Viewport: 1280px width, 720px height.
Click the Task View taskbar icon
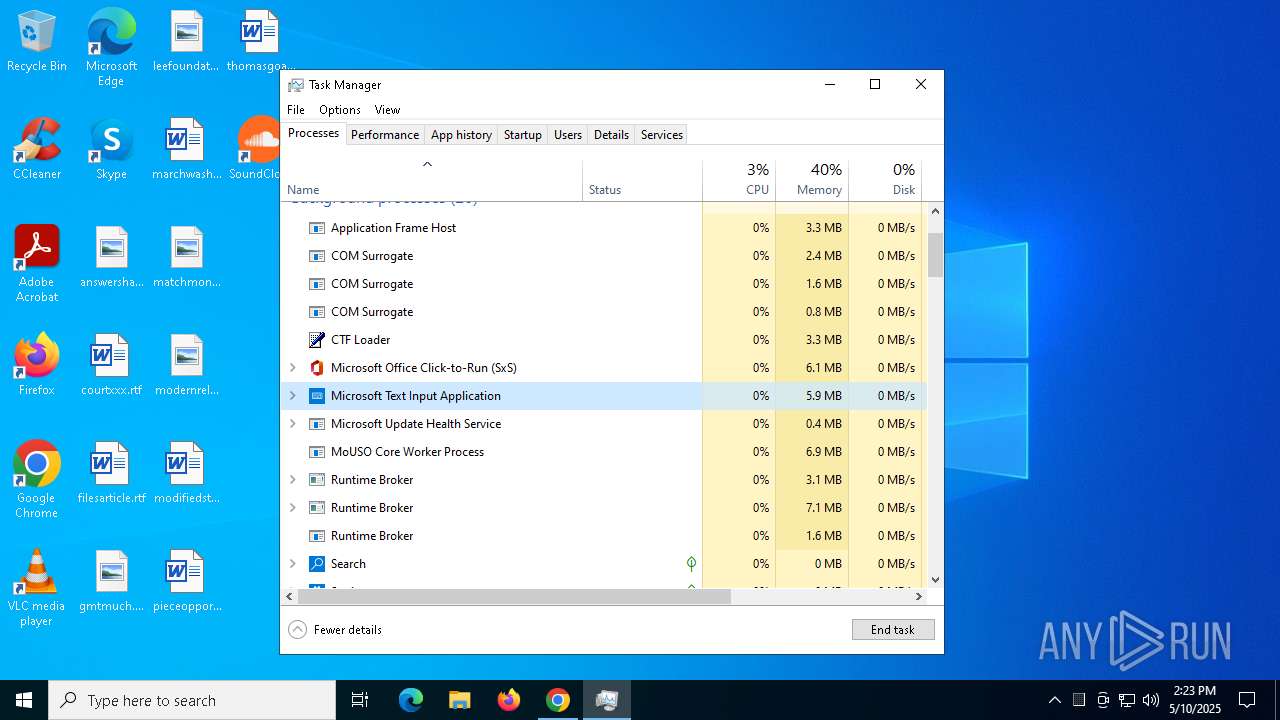pos(360,700)
